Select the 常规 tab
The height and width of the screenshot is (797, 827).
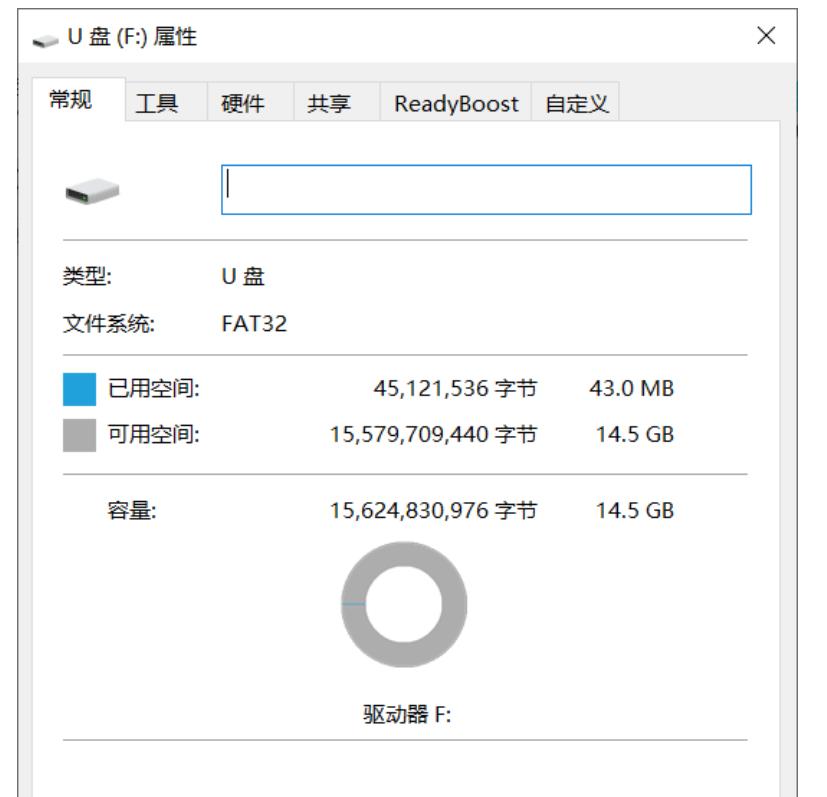pyautogui.click(x=71, y=102)
